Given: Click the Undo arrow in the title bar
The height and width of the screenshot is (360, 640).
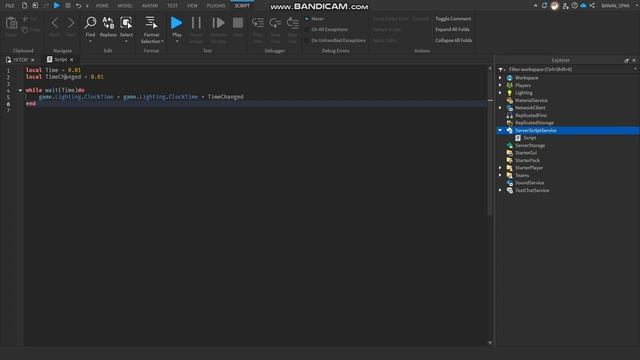Looking at the screenshot, I should coord(78,6).
